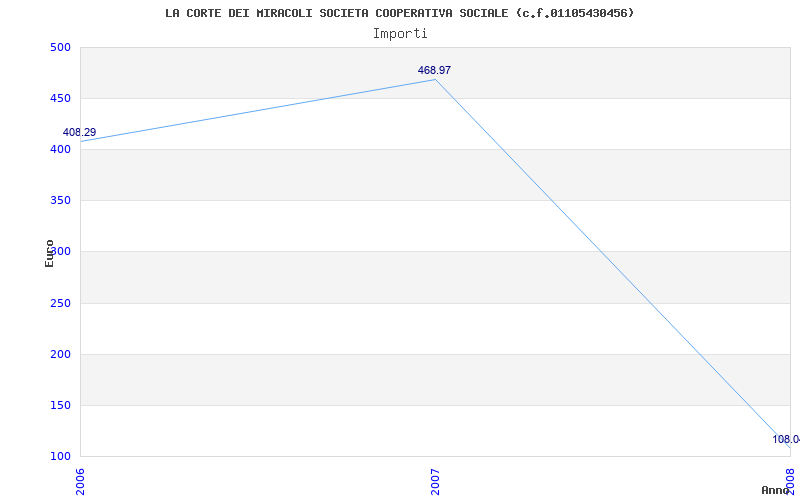Select the 108.04 data label

point(786,439)
